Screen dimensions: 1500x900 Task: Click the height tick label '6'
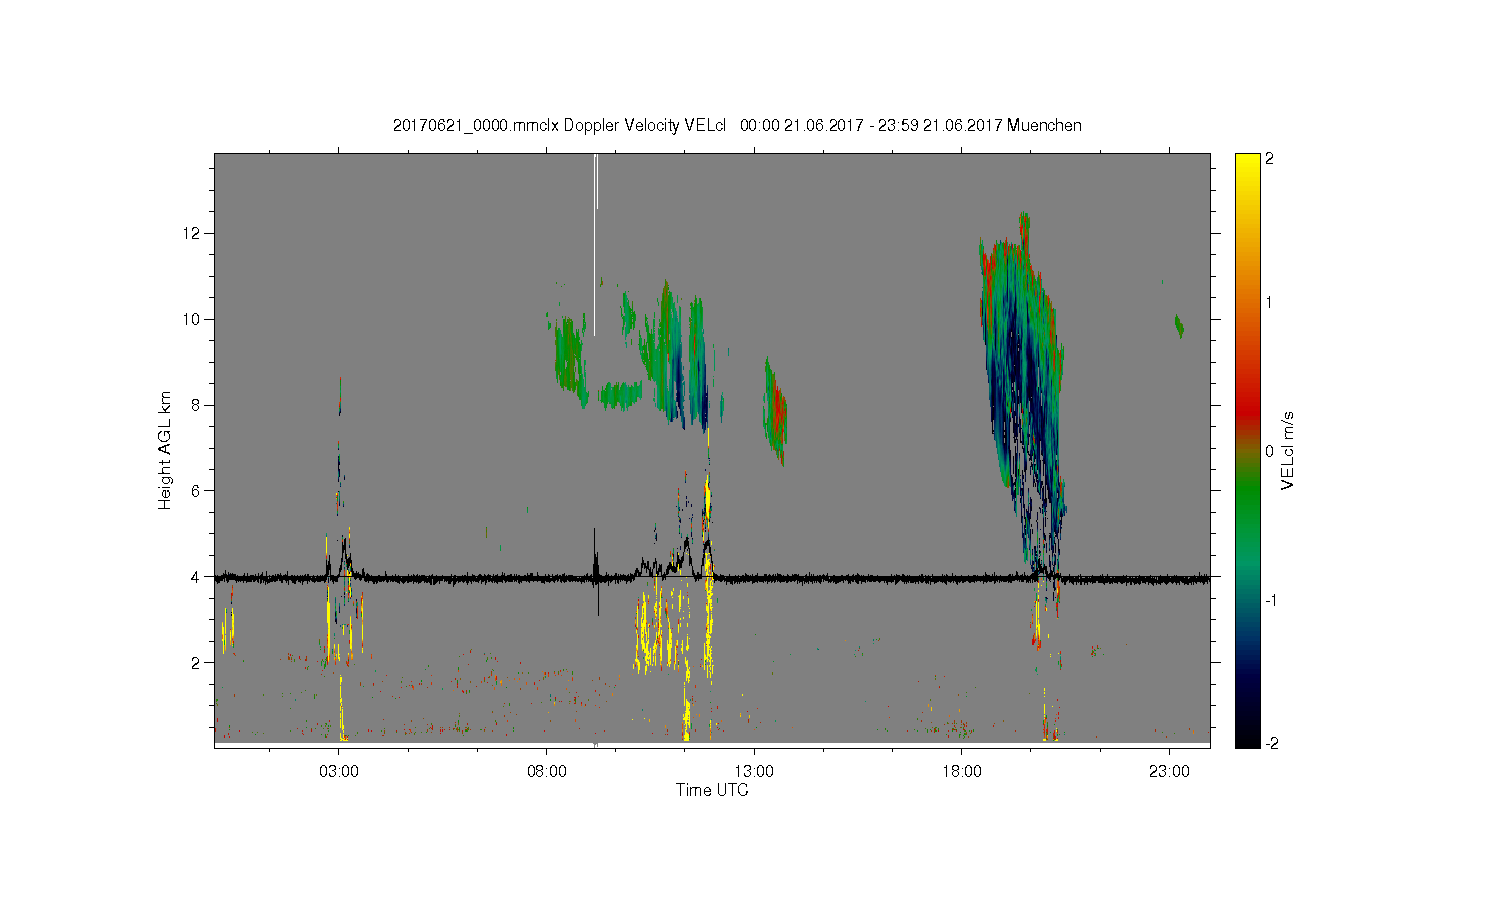[198, 490]
